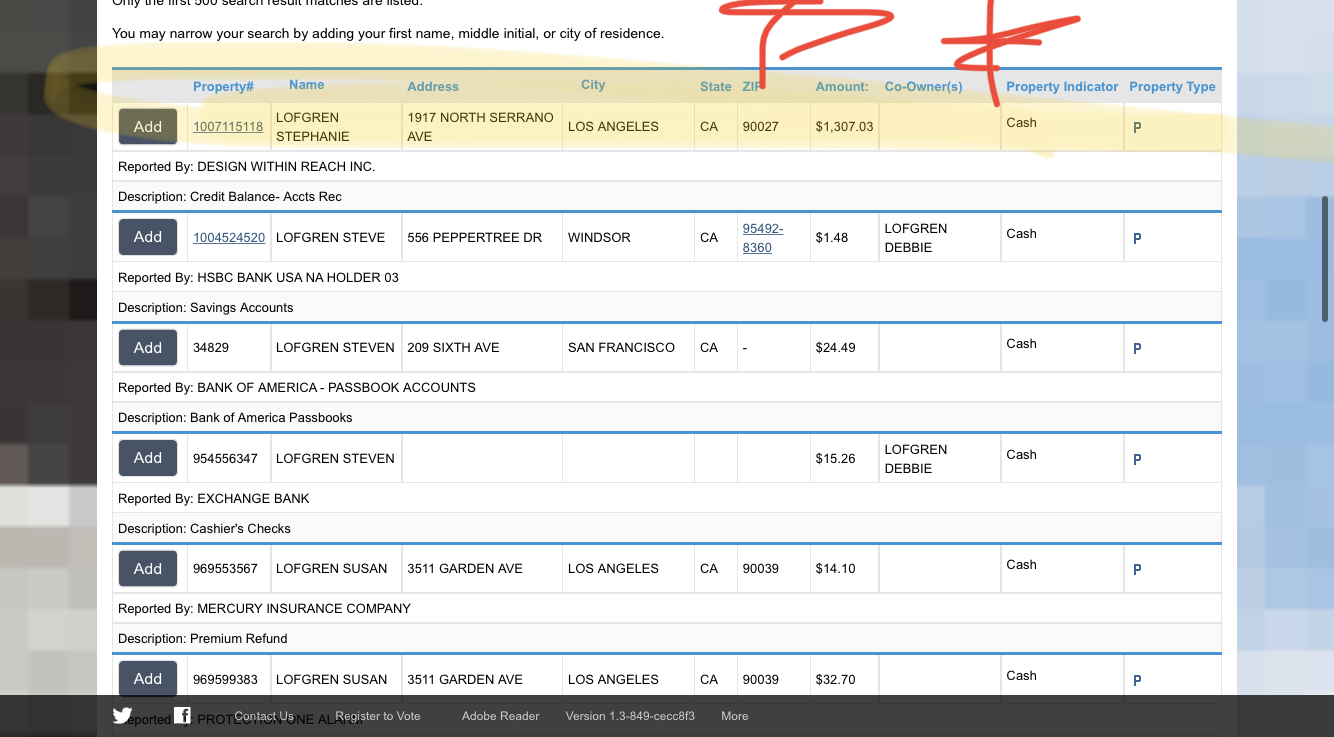Open the Facebook icon in footer
Viewport: 1334px width, 737px height.
182,715
